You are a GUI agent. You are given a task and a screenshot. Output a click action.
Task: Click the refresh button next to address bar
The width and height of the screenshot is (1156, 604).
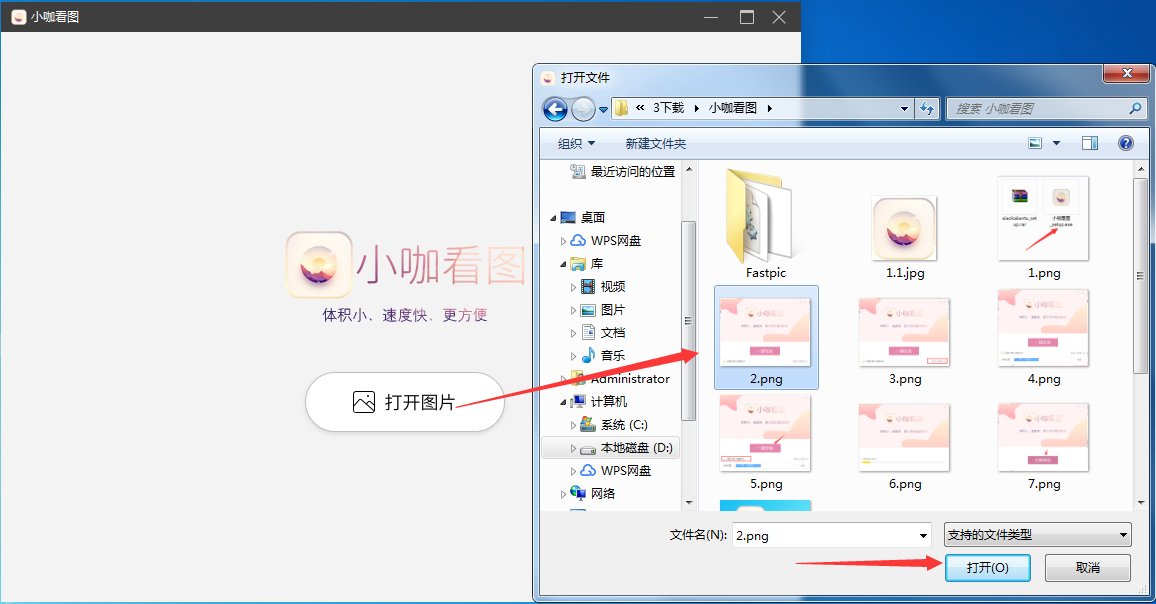pyautogui.click(x=927, y=108)
